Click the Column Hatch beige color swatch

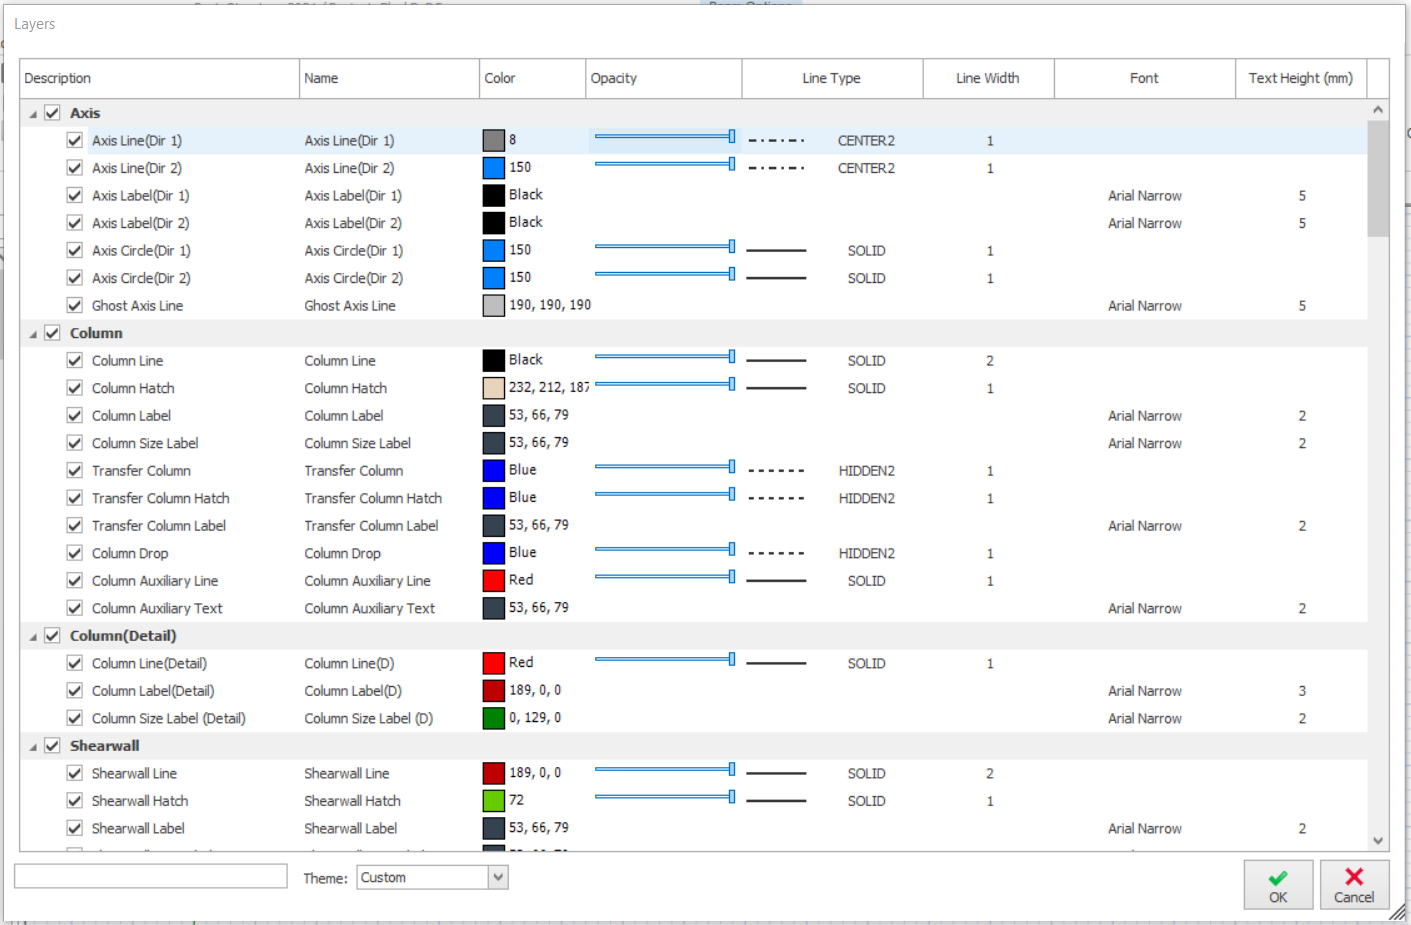[x=494, y=388]
